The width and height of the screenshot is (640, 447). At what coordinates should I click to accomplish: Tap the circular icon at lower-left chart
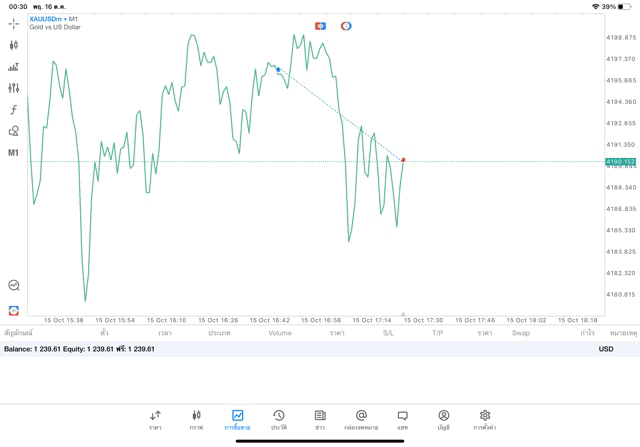pos(14,285)
